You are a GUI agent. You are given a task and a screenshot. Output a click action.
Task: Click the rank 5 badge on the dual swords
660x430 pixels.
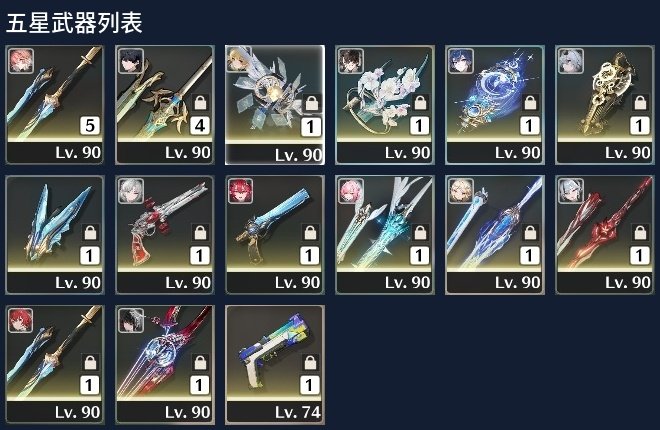(x=90, y=126)
